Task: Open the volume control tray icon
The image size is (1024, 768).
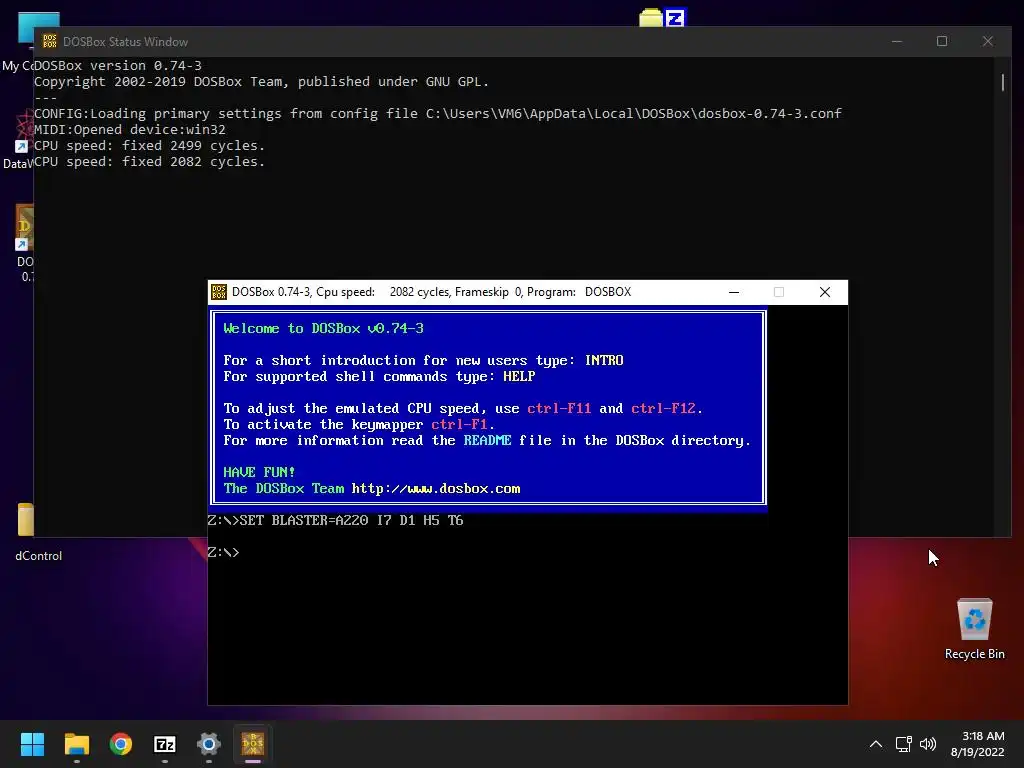Action: pos(927,744)
